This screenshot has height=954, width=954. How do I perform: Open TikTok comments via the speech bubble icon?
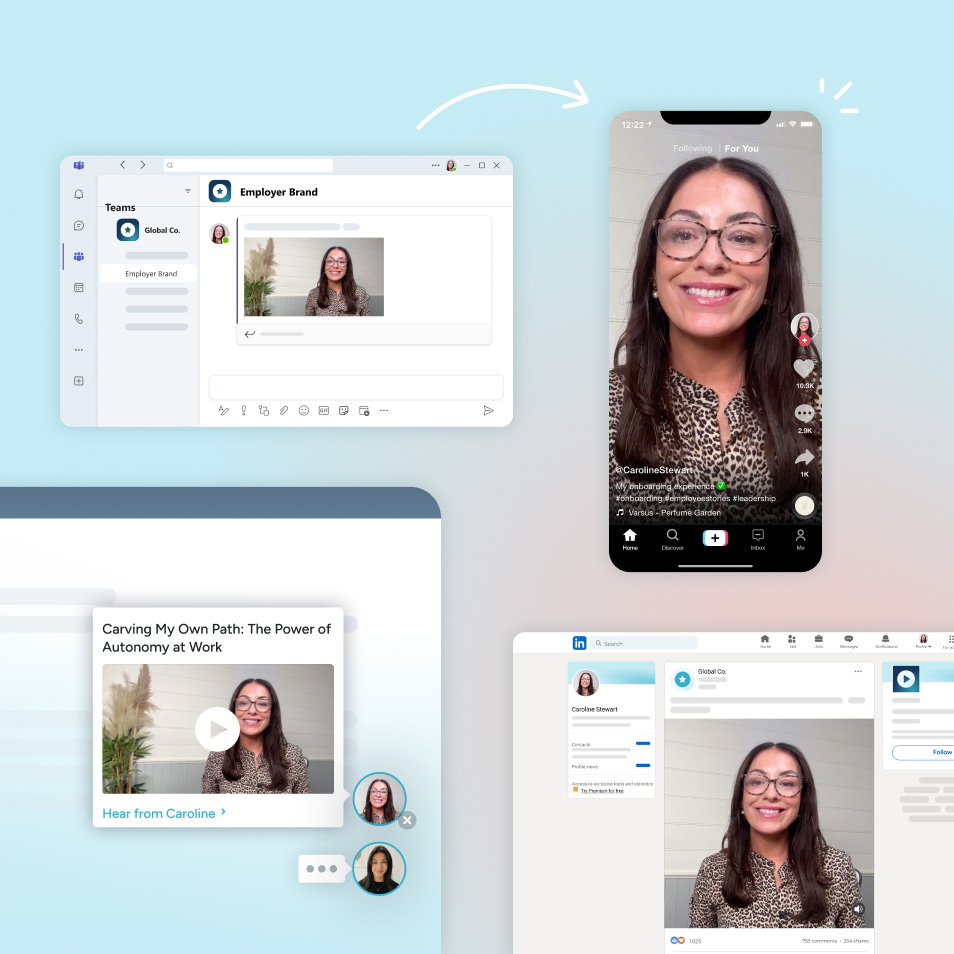click(x=804, y=413)
